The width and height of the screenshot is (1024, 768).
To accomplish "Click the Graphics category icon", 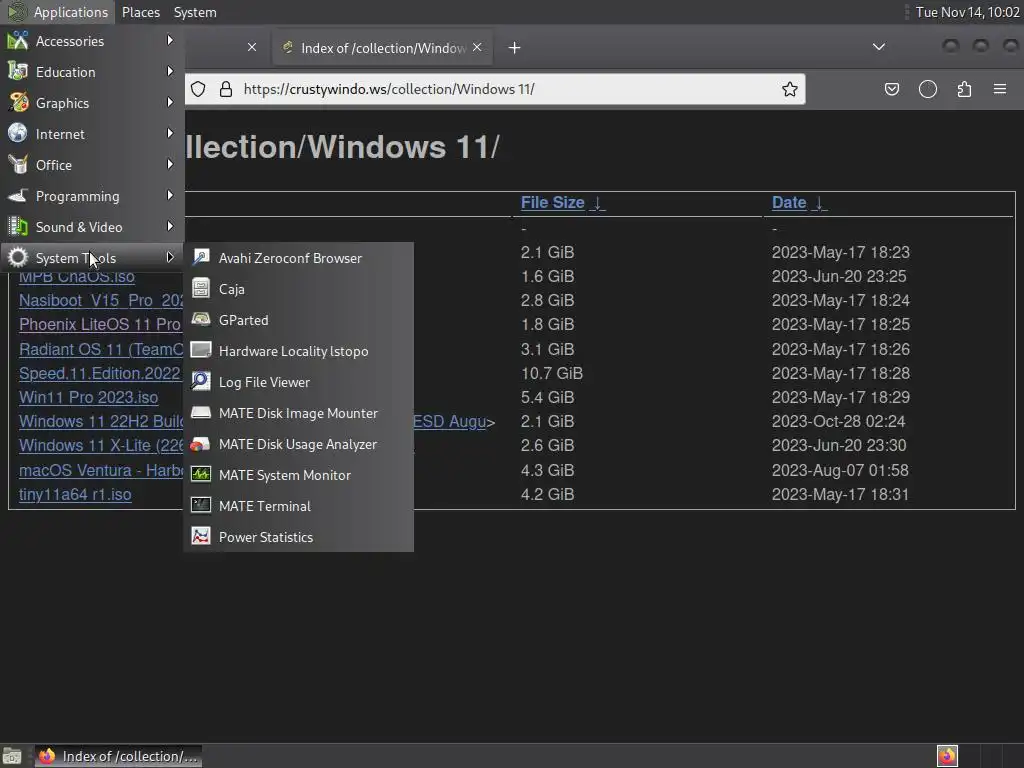I will [x=18, y=103].
